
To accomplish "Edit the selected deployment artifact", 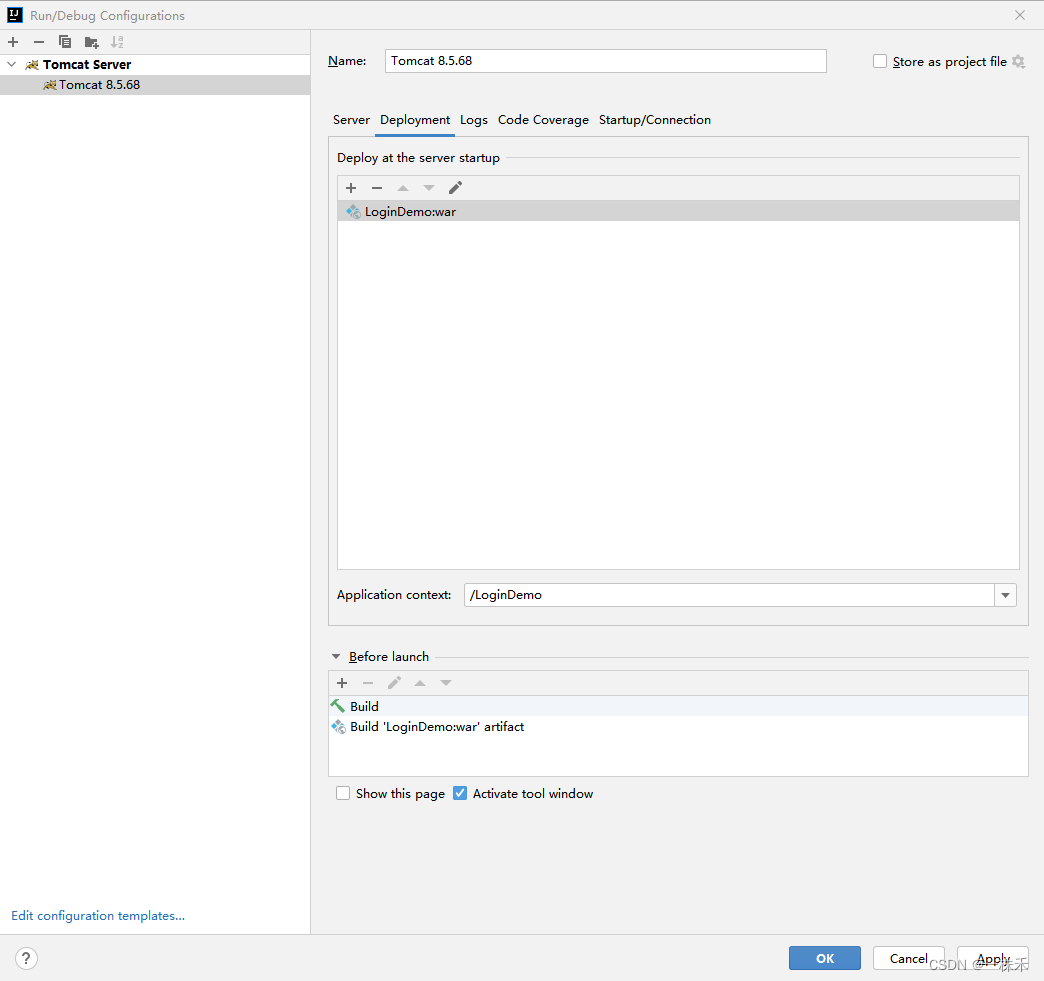I will (x=455, y=188).
